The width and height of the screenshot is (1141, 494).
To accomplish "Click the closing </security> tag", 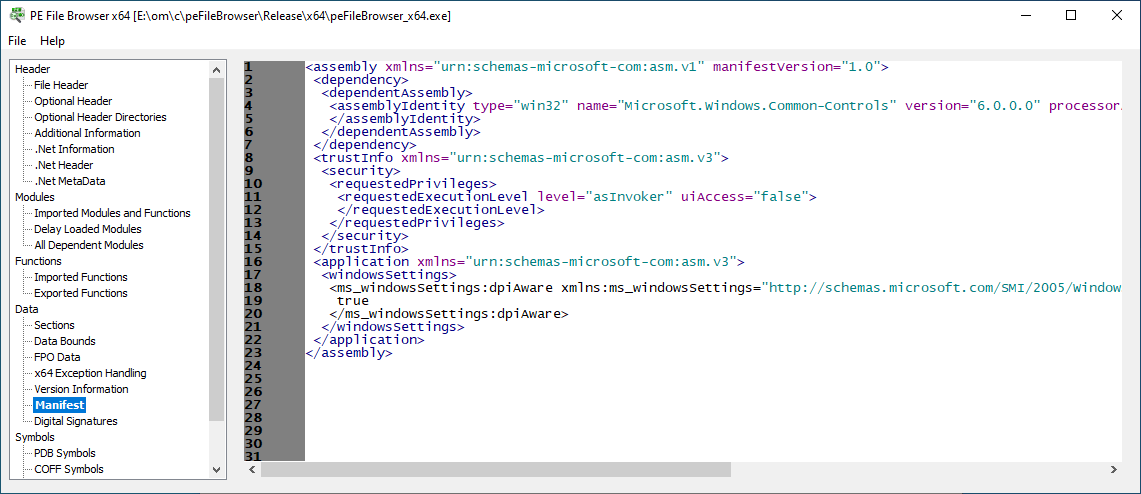I will point(365,236).
